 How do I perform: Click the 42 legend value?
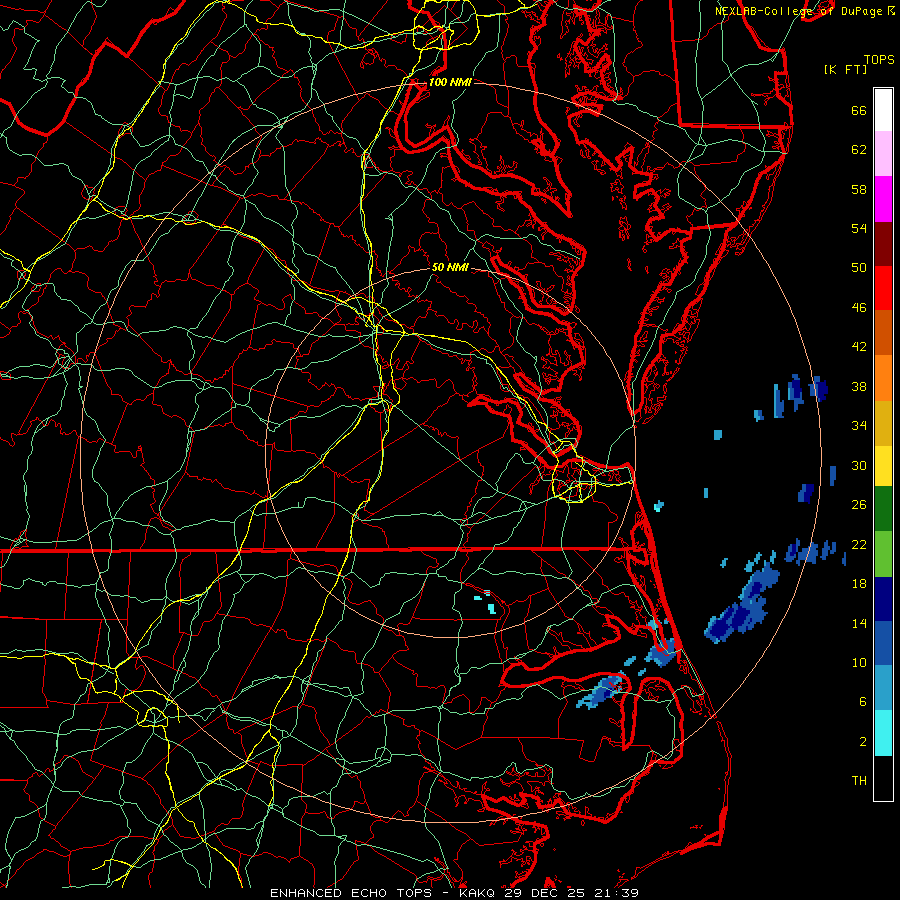(x=859, y=346)
